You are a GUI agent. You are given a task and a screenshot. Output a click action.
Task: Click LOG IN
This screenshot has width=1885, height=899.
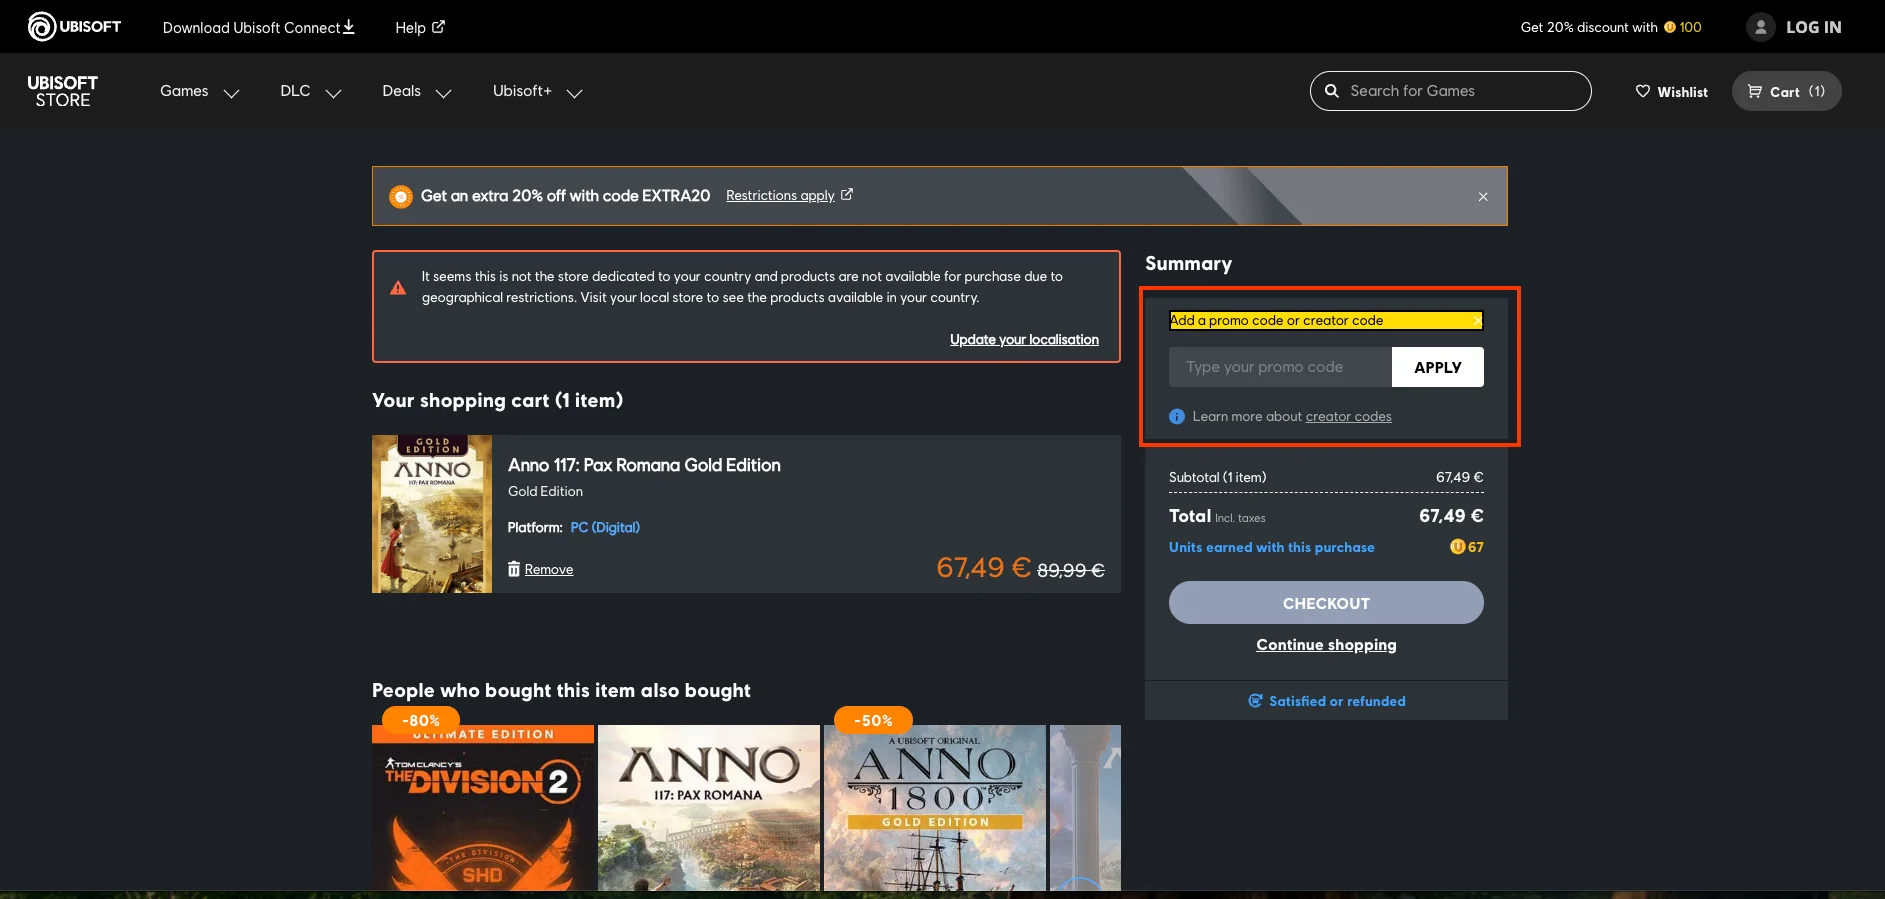pos(1814,27)
